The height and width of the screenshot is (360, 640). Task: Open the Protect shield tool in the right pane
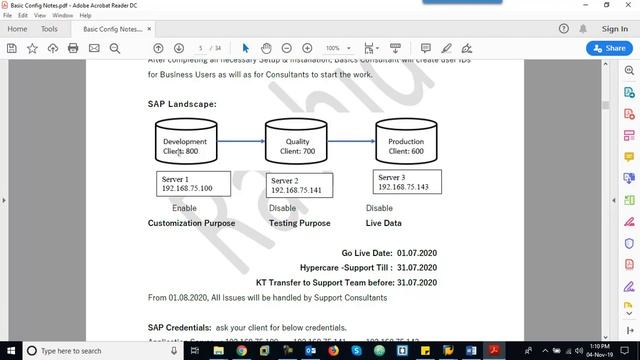point(629,243)
